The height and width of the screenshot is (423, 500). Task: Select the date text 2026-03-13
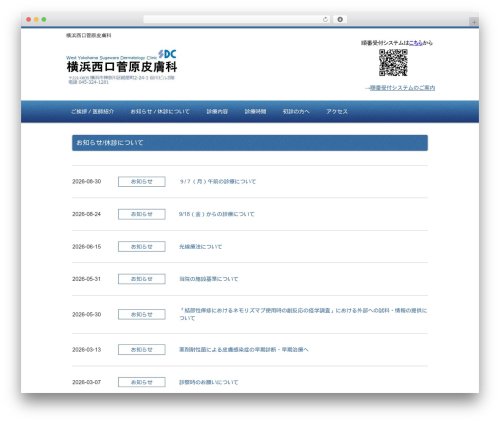(x=87, y=349)
